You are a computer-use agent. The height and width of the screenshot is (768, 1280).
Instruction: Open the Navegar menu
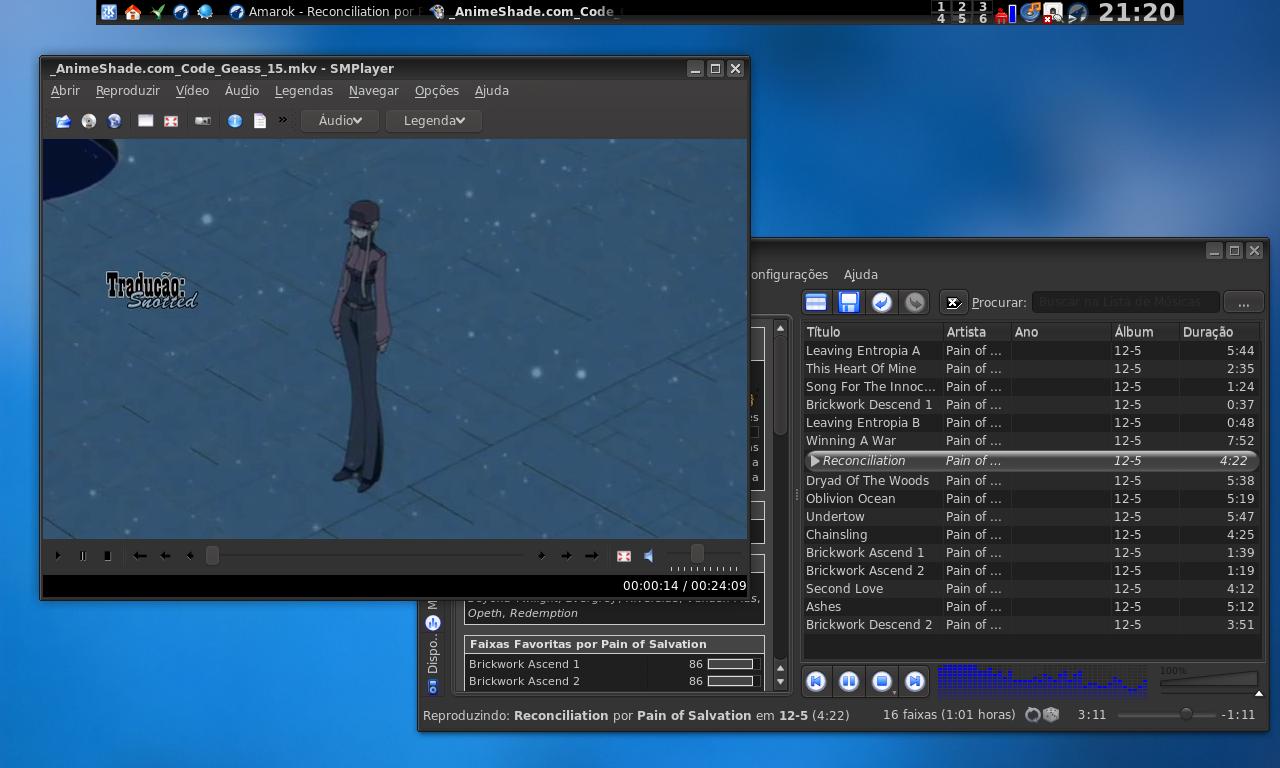pos(374,91)
